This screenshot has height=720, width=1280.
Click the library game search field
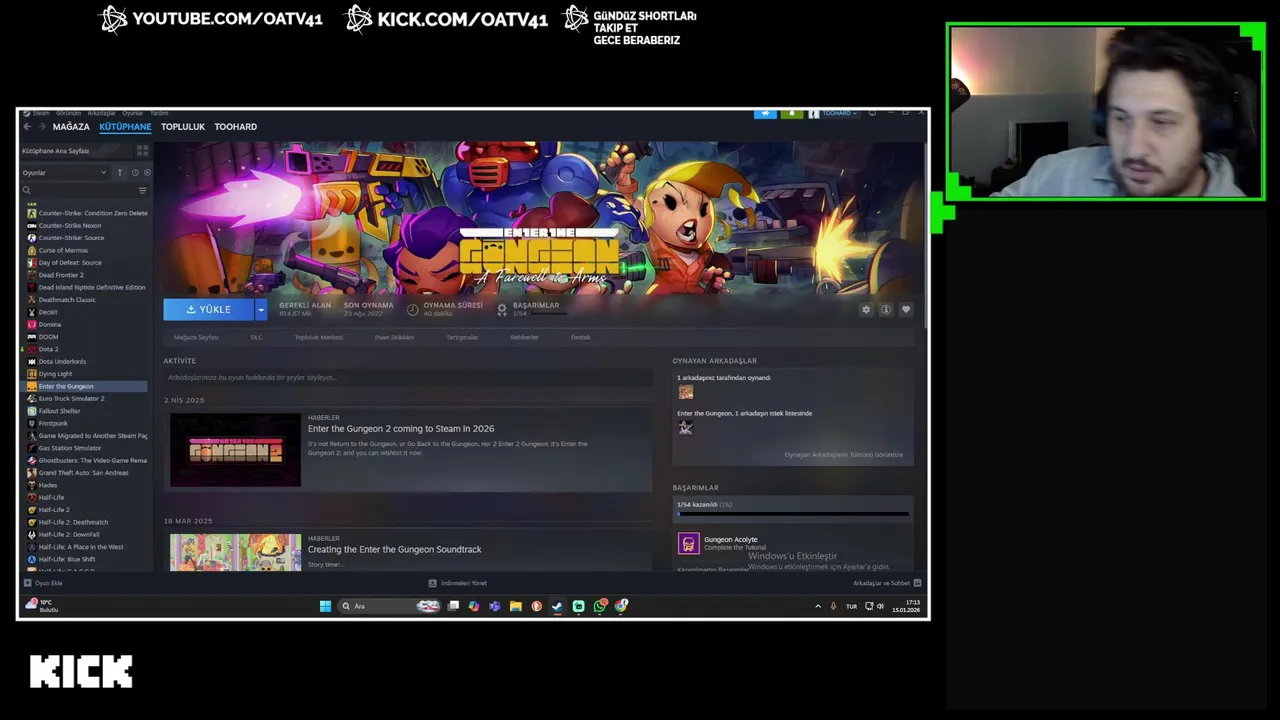tap(76, 190)
